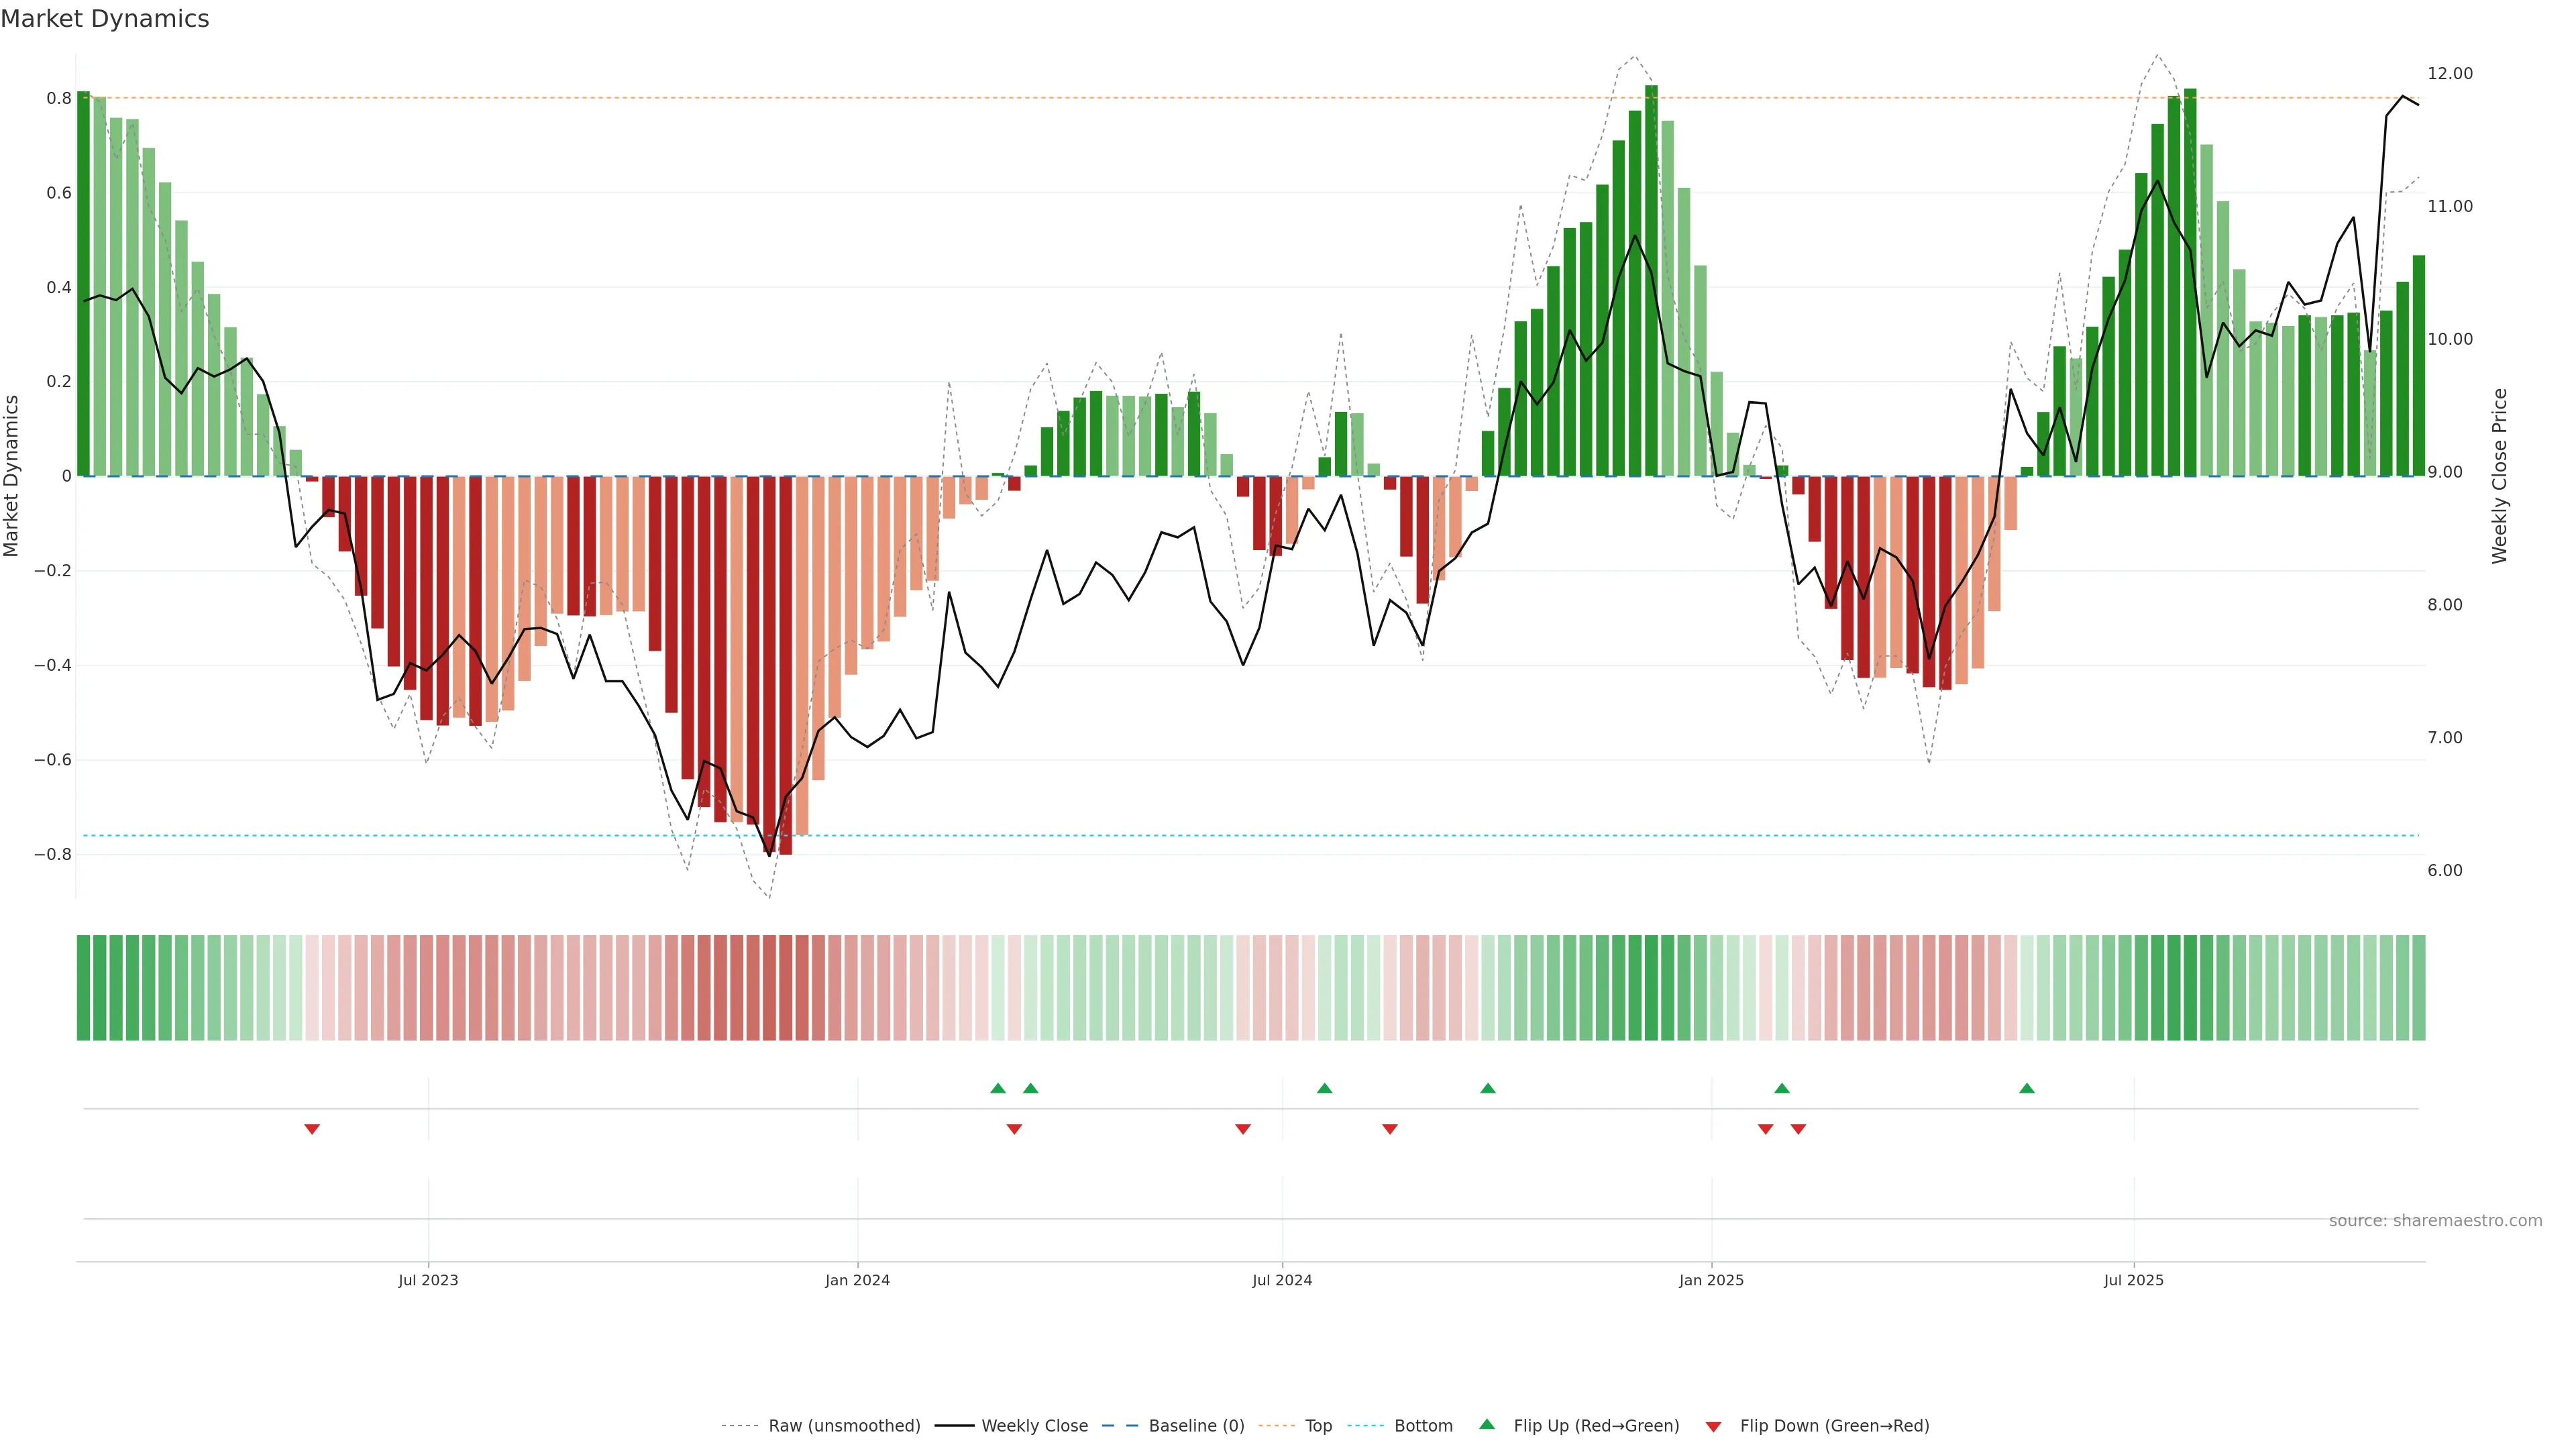Click the 12.00 price tick label
Screen dimensions: 2576x1449
2449,73
